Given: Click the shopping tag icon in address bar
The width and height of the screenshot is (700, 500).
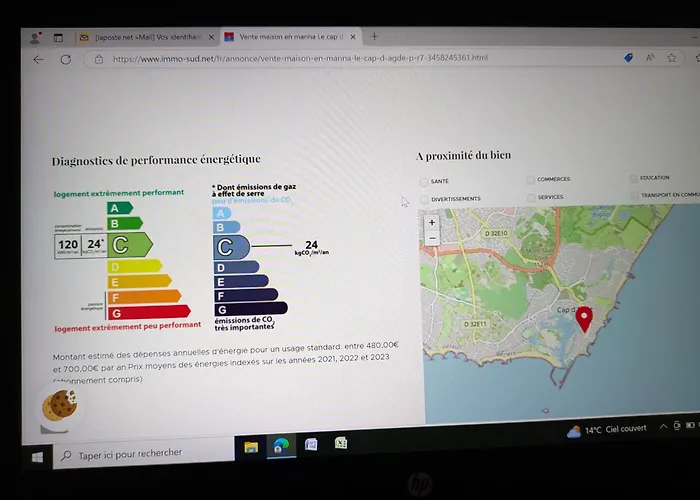Looking at the screenshot, I should coord(628,58).
